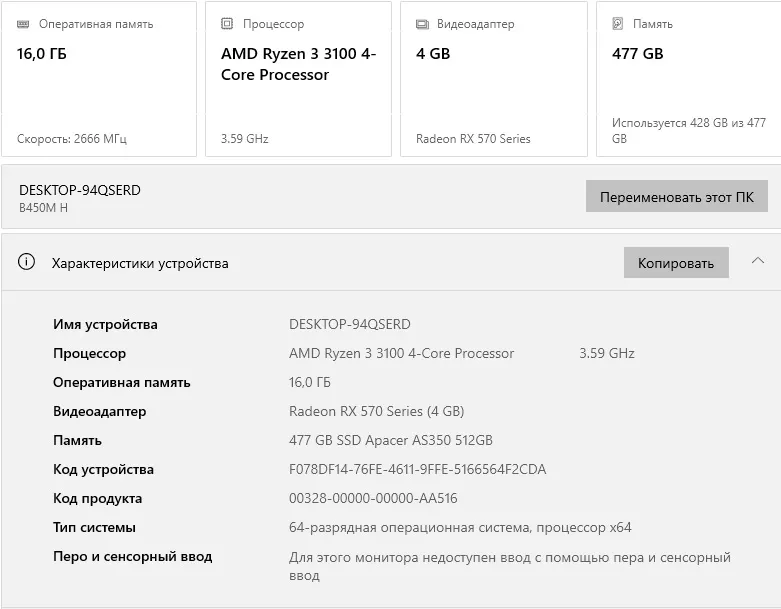The image size is (781, 609).
Task: Select DESKTOP-94QSERD value in device specs
Action: [x=350, y=324]
